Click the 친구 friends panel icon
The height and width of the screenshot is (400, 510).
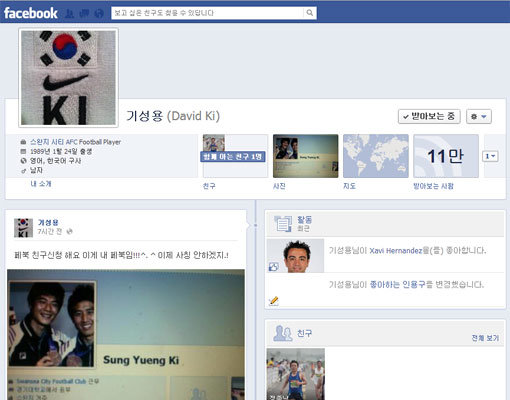click(283, 333)
